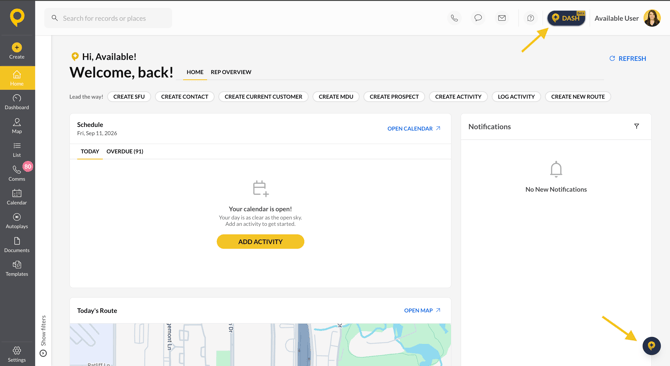Click the Notifications bell icon
Image resolution: width=670 pixels, height=366 pixels.
[x=556, y=169]
